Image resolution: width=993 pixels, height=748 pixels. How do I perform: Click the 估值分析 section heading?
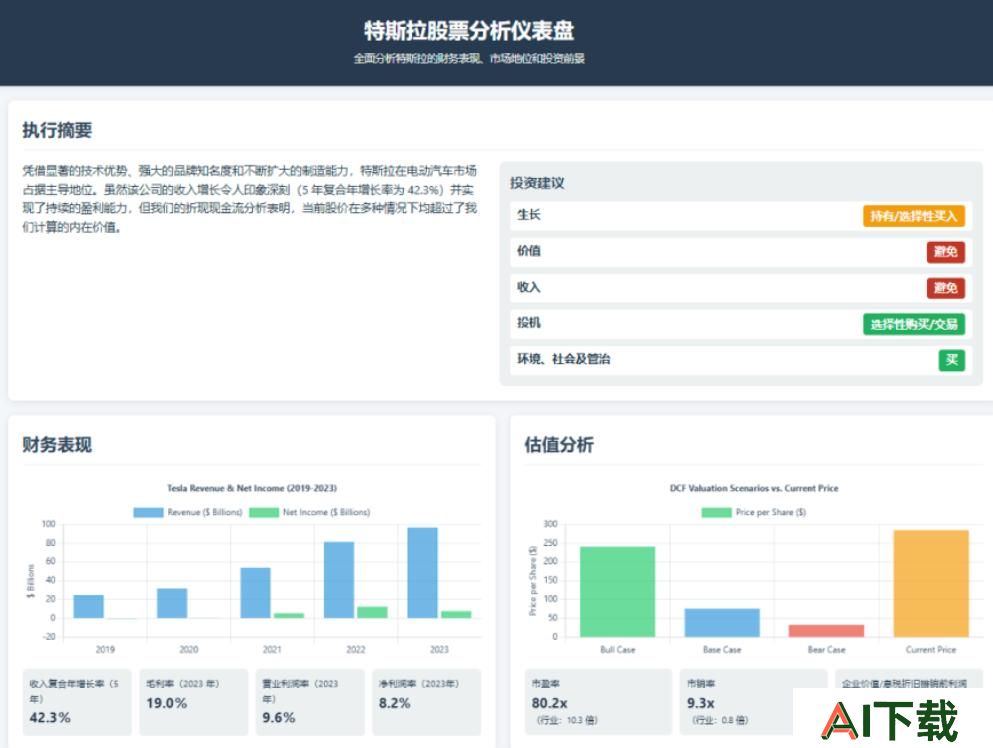559,445
